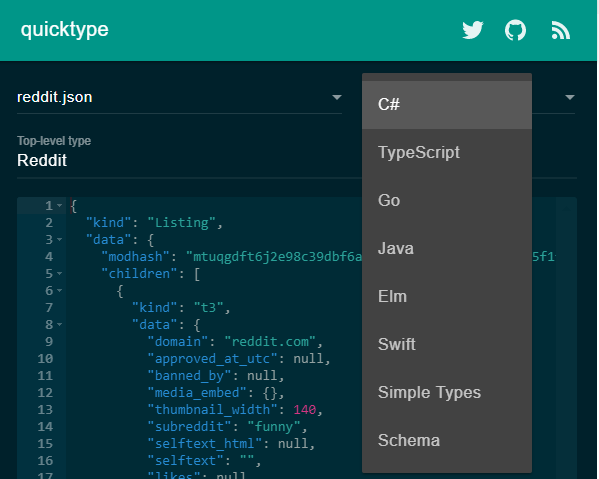Image resolution: width=599 pixels, height=479 pixels.
Task: Open the RSS feed icon
Action: tap(560, 30)
